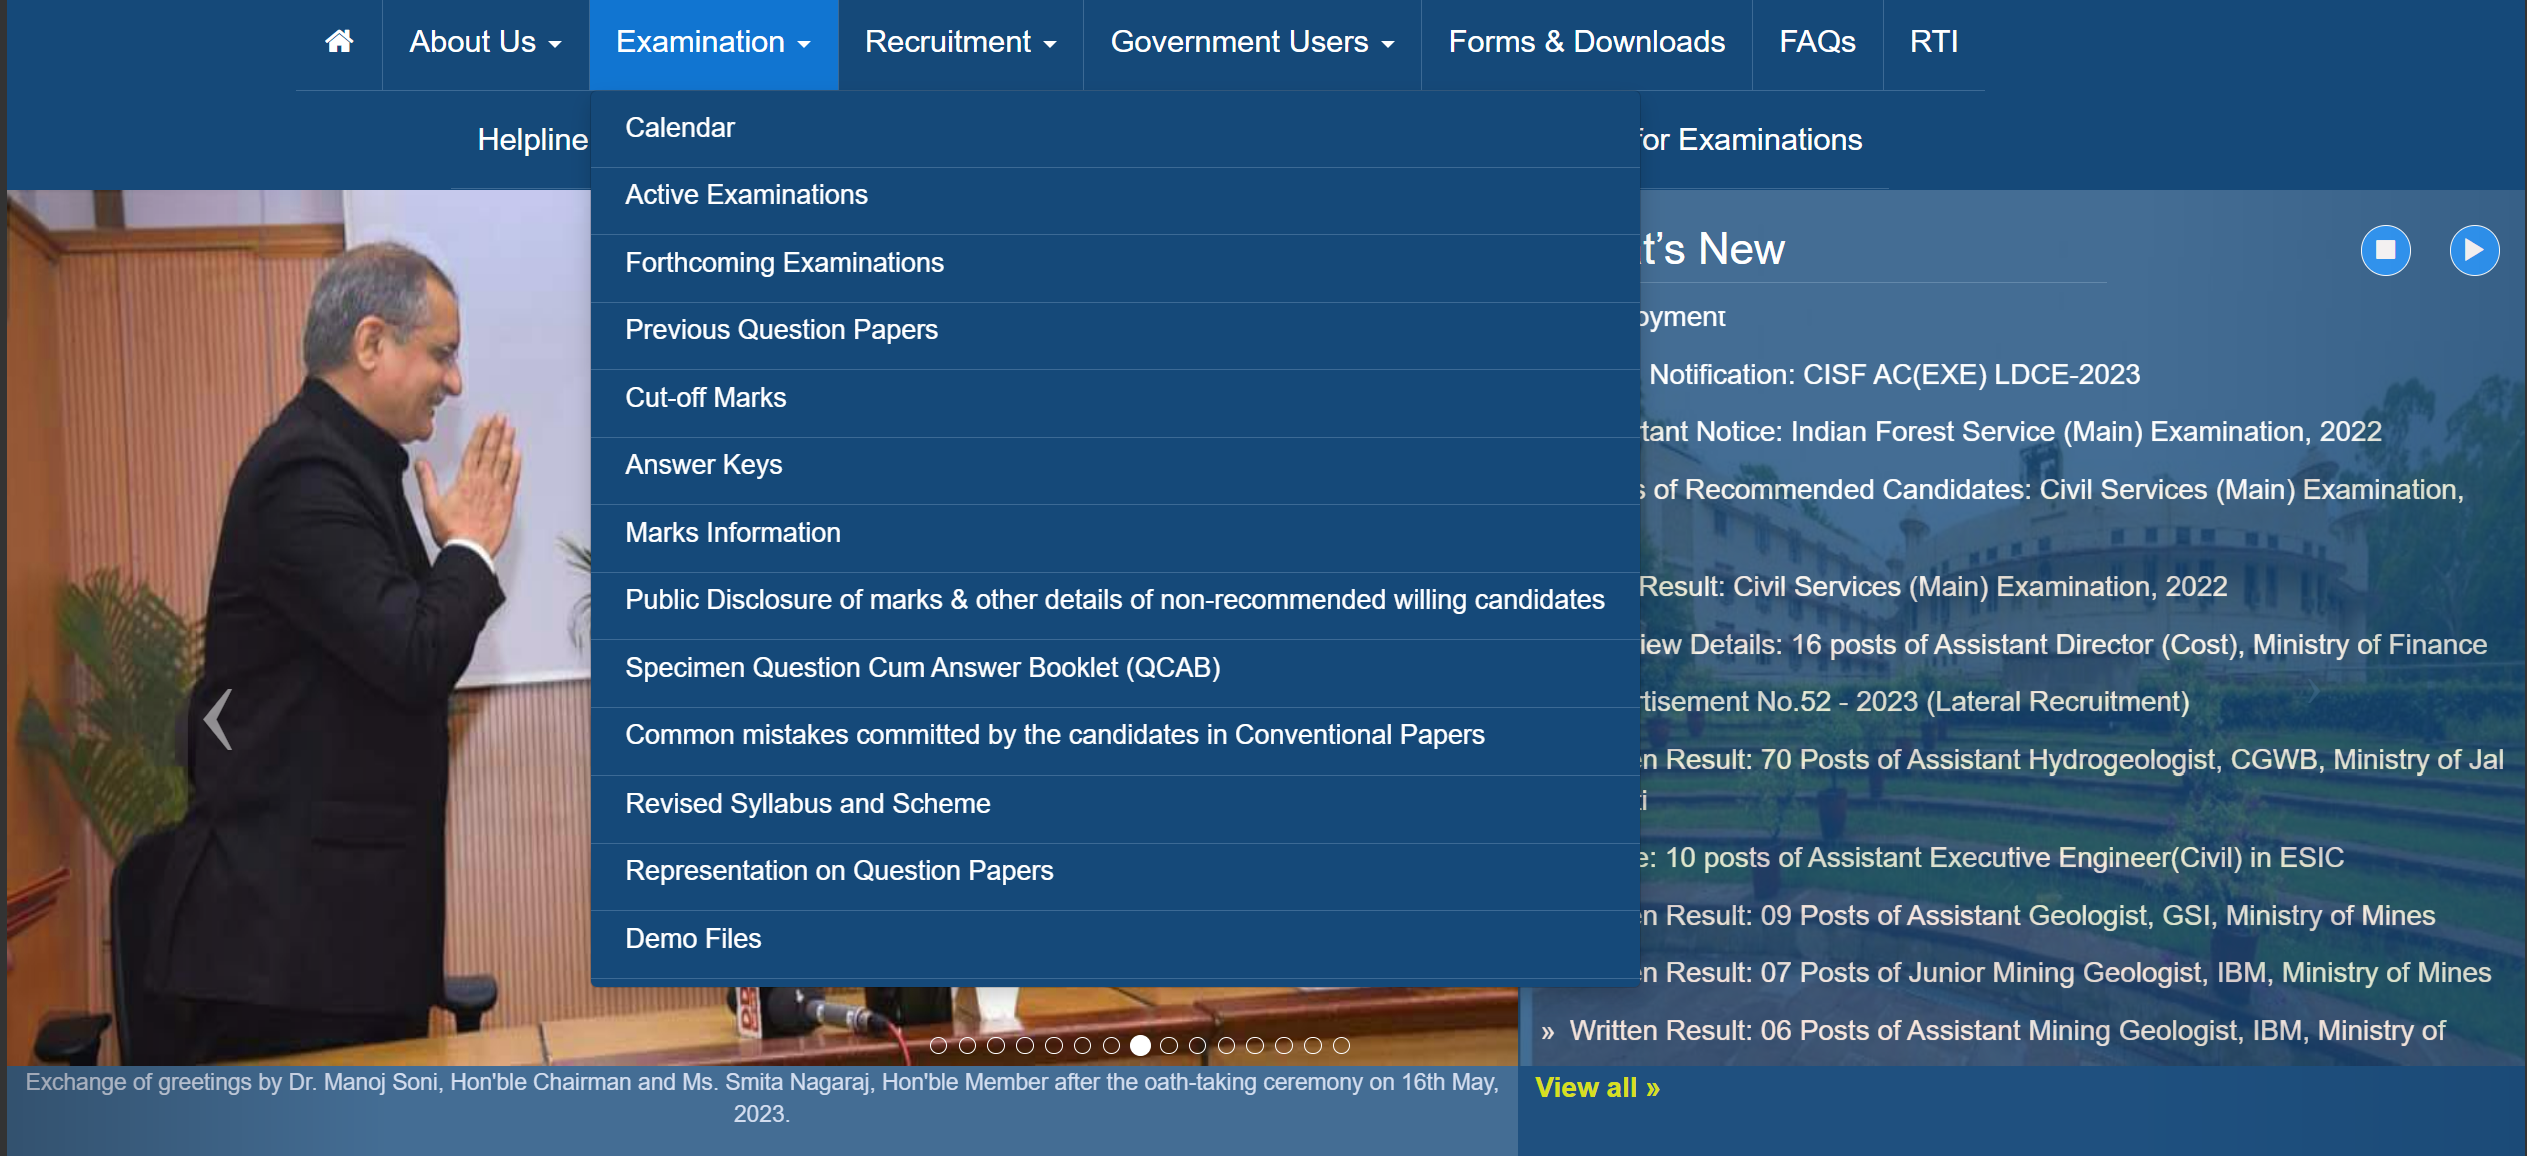Viewport: 2527px width, 1156px height.
Task: Click the Home icon in navigation bar
Action: pos(338,42)
